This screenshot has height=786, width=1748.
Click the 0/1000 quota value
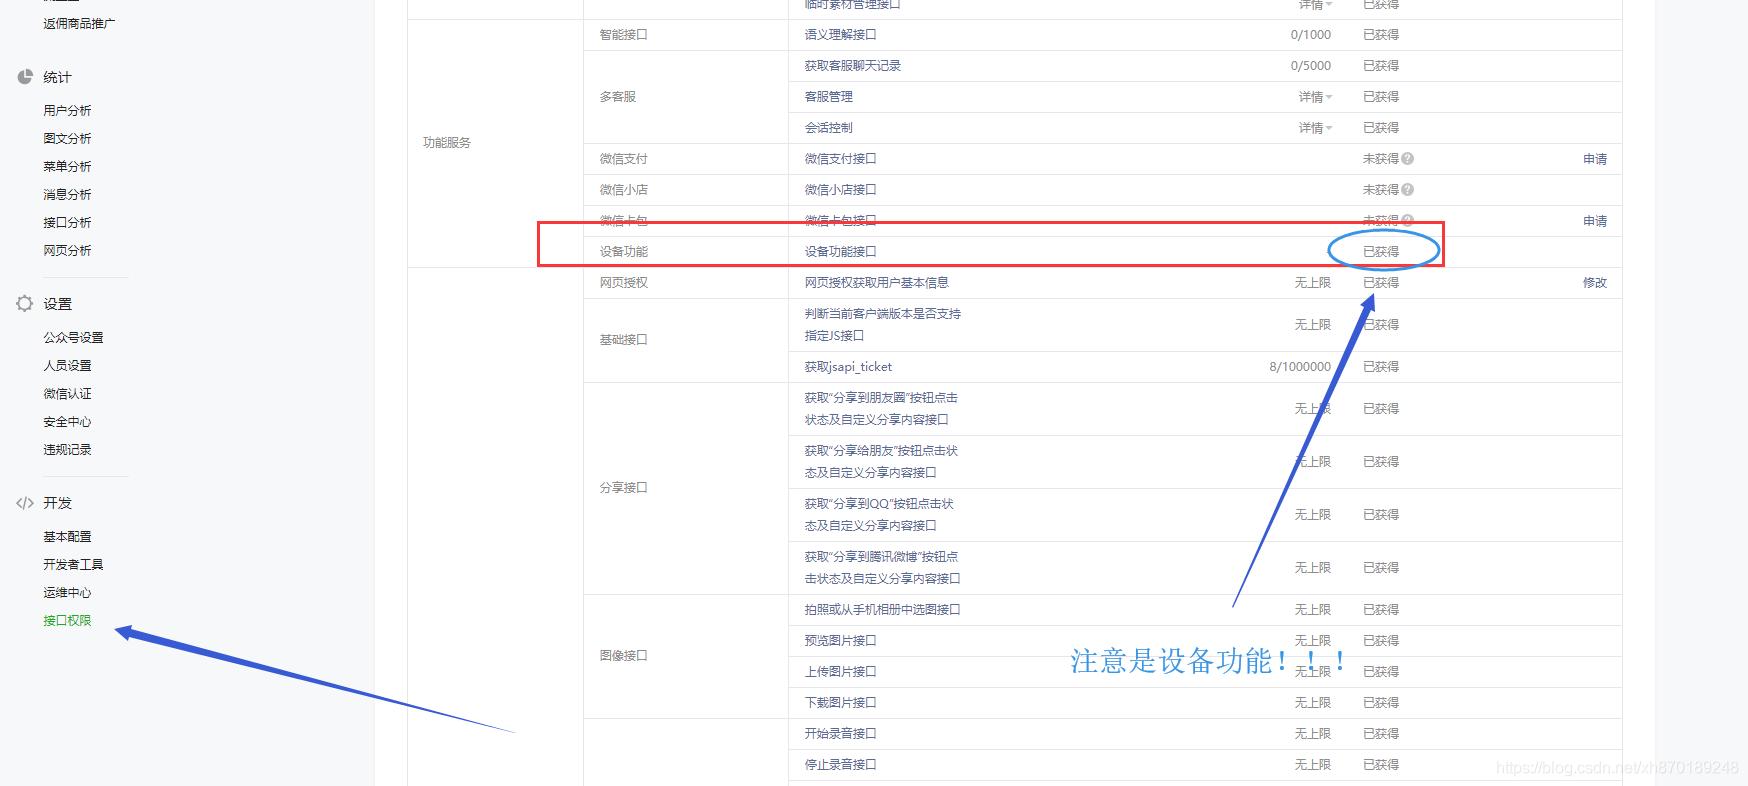pos(1311,34)
